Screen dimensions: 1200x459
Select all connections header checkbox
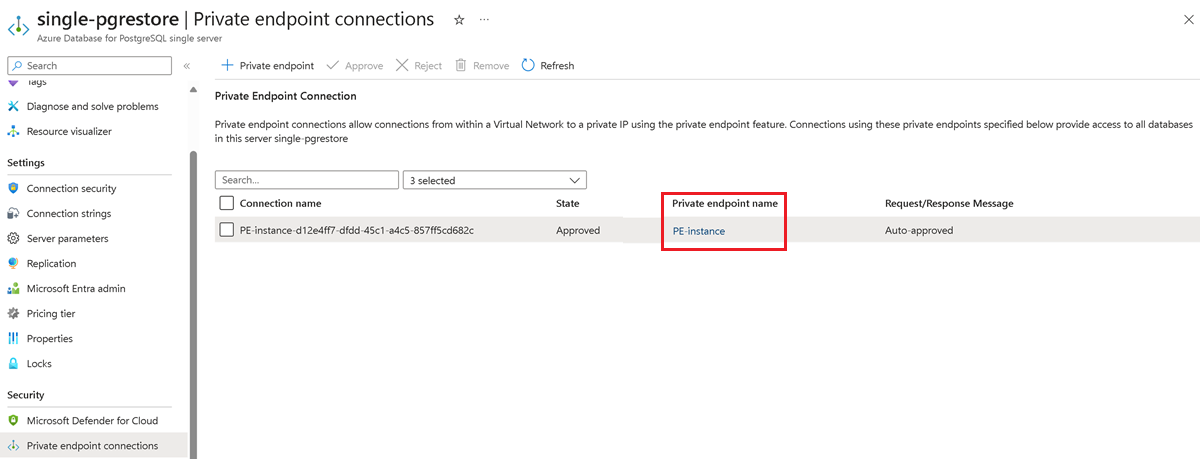(x=227, y=203)
